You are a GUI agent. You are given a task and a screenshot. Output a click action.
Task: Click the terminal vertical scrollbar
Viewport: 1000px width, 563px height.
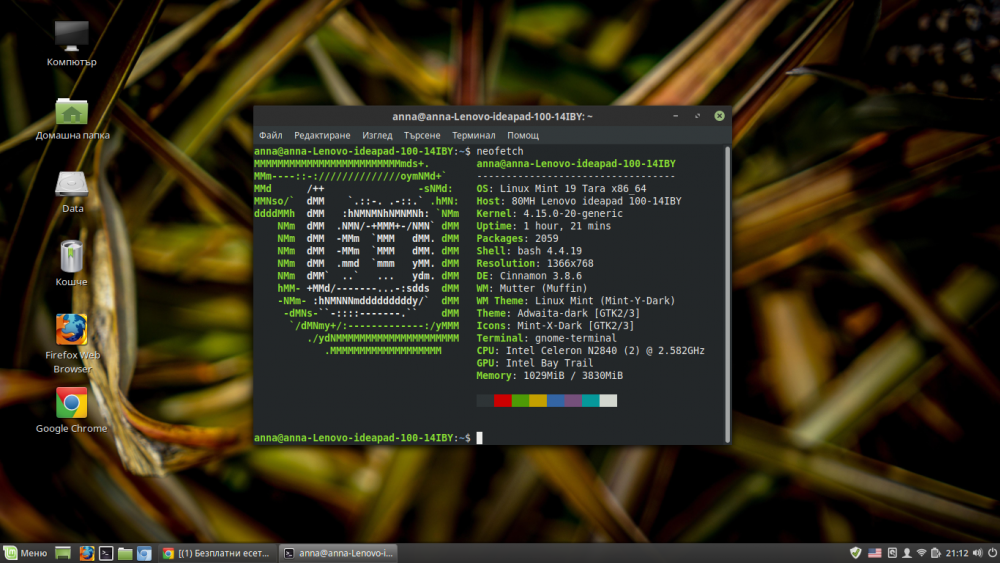[x=727, y=294]
